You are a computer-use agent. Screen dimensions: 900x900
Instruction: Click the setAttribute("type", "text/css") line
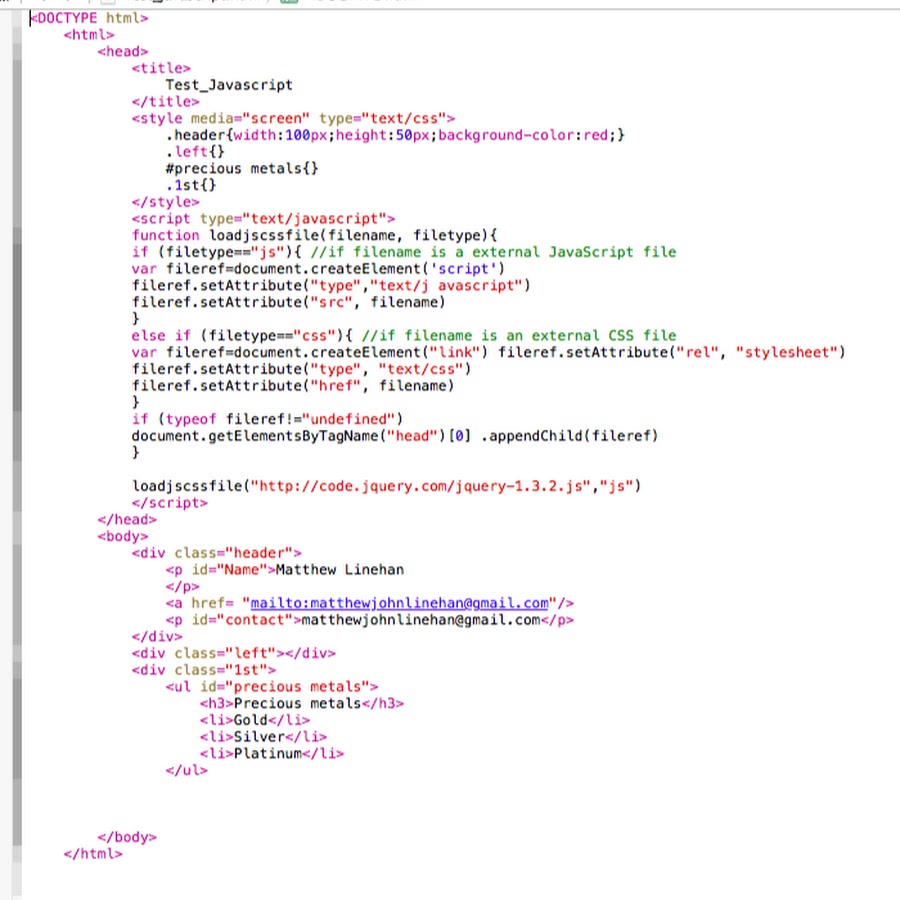301,369
